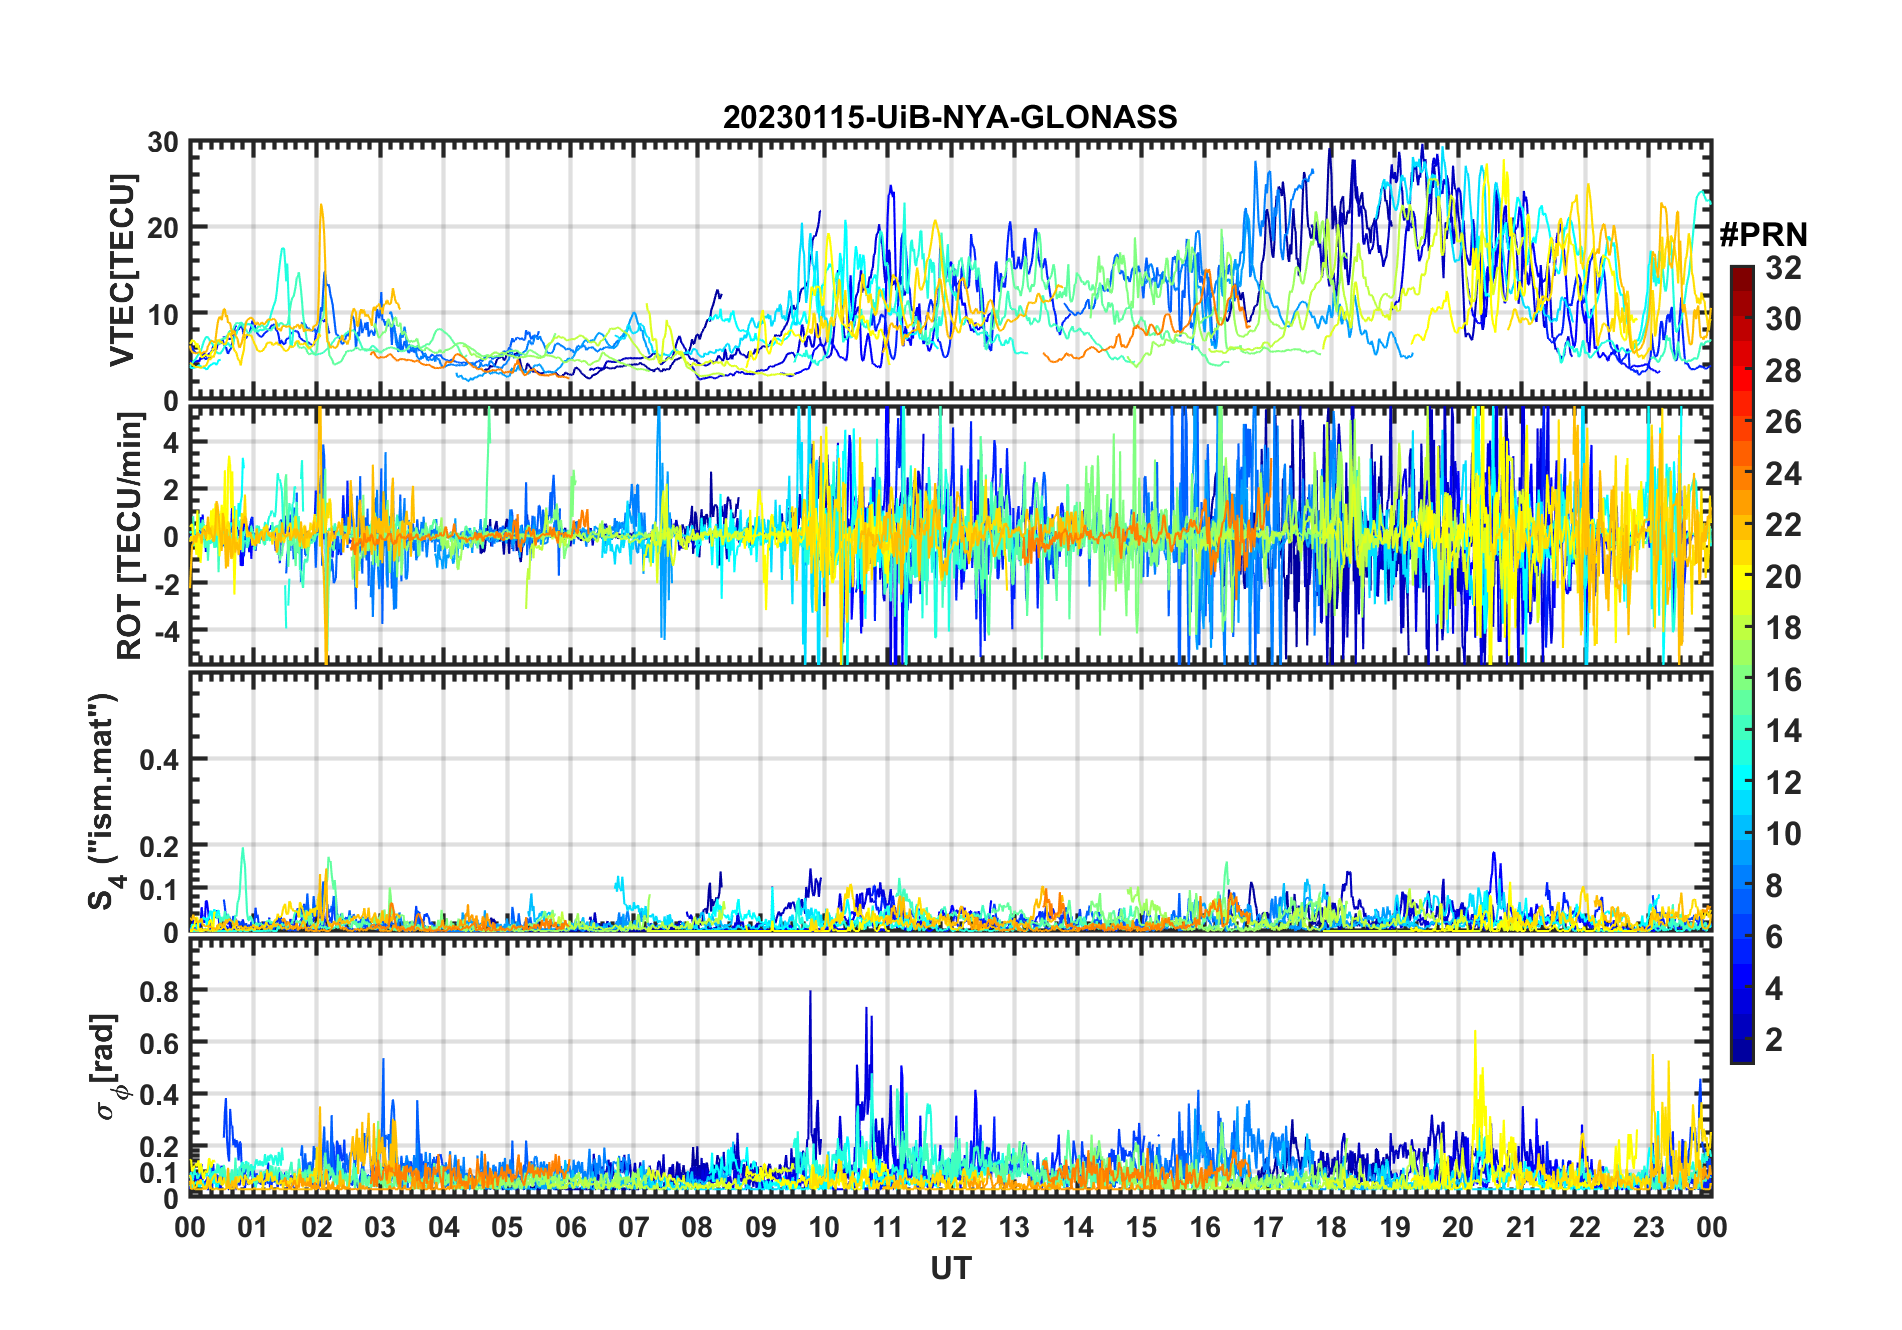
Task: Click x-axis tick label 21
Action: coord(1521,1227)
